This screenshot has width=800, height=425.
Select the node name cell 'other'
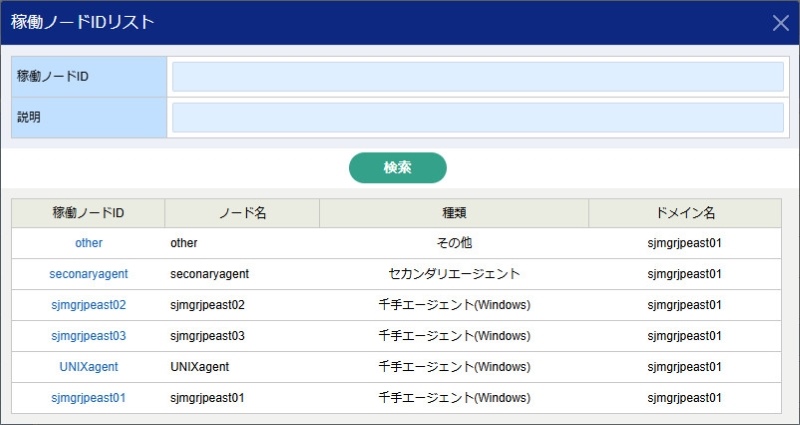coord(242,243)
